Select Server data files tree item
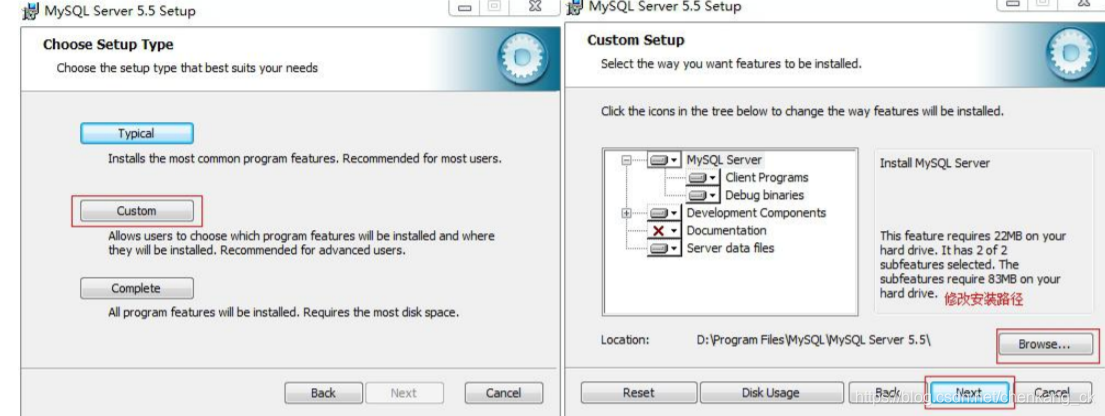Viewport: 1105px width, 416px height. pyautogui.click(x=730, y=248)
